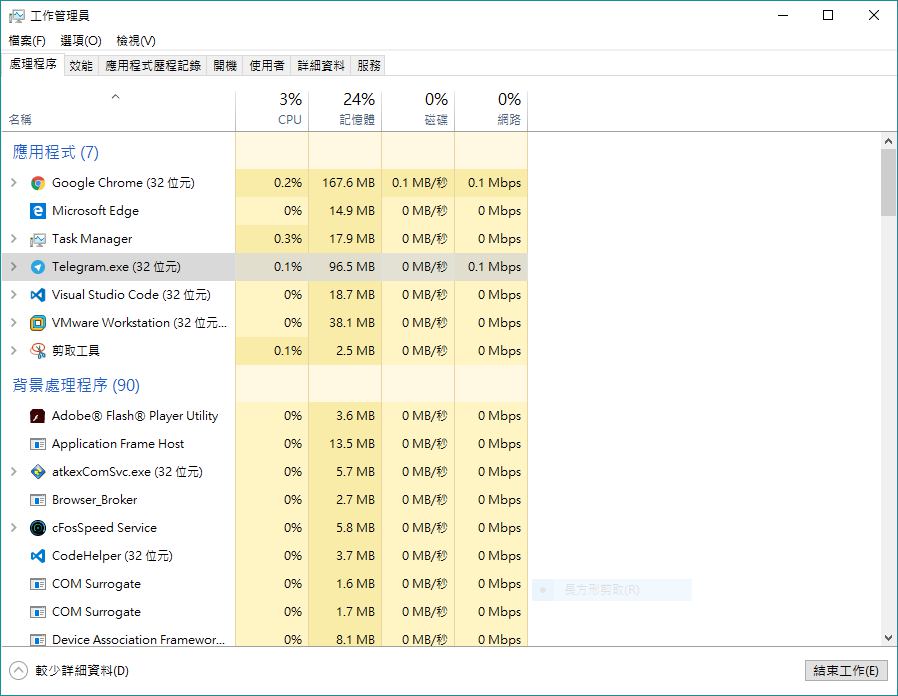The height and width of the screenshot is (696, 898).
Task: Expand the atkexComSvc.exe process entry
Action: tap(13, 472)
